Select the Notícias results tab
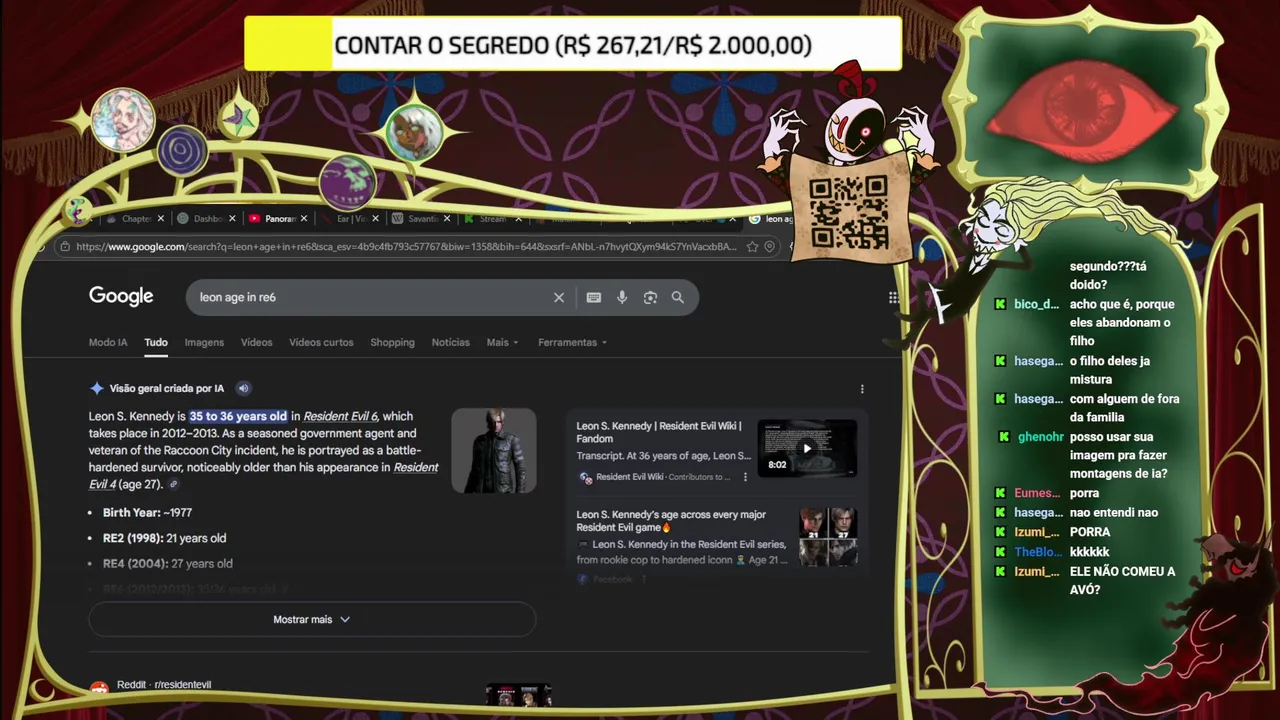This screenshot has height=720, width=1280. tap(450, 342)
